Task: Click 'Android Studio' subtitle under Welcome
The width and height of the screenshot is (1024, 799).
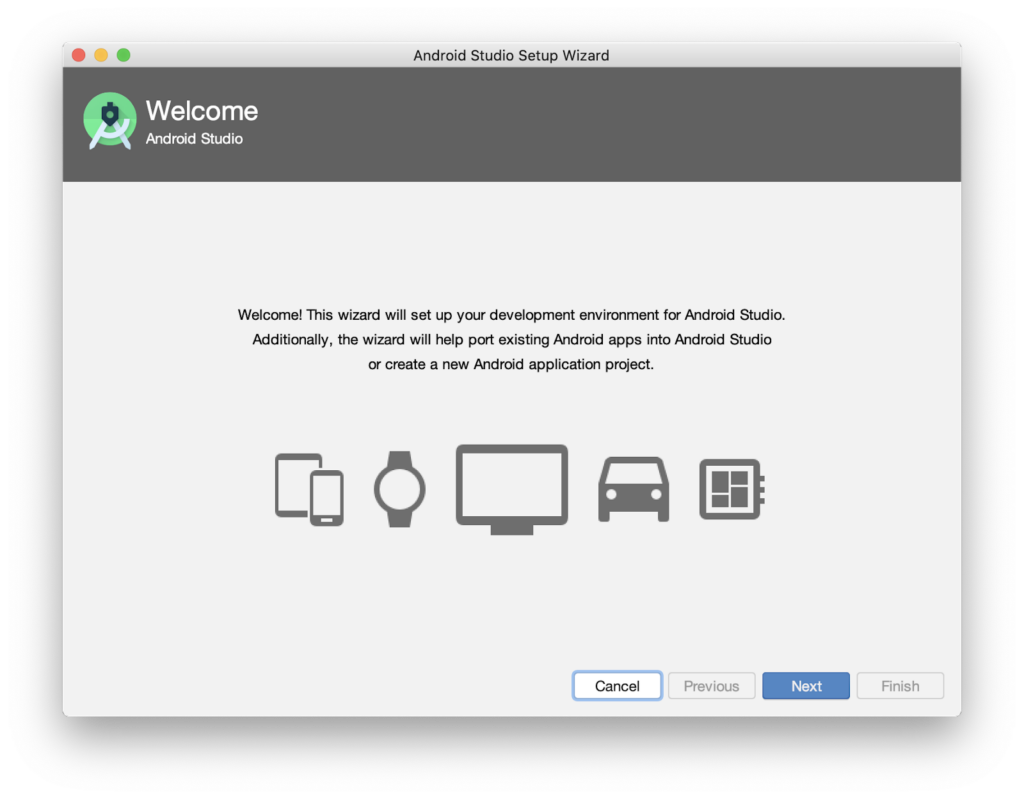Action: pyautogui.click(x=194, y=139)
